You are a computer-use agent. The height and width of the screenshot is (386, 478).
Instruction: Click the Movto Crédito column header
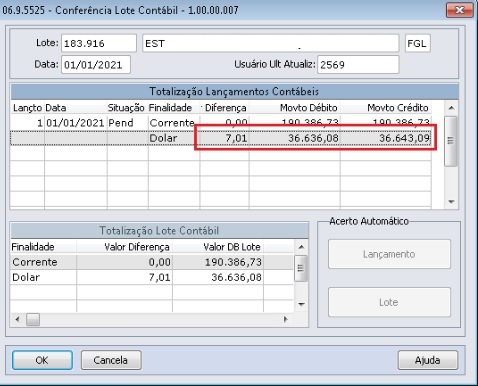[x=398, y=108]
